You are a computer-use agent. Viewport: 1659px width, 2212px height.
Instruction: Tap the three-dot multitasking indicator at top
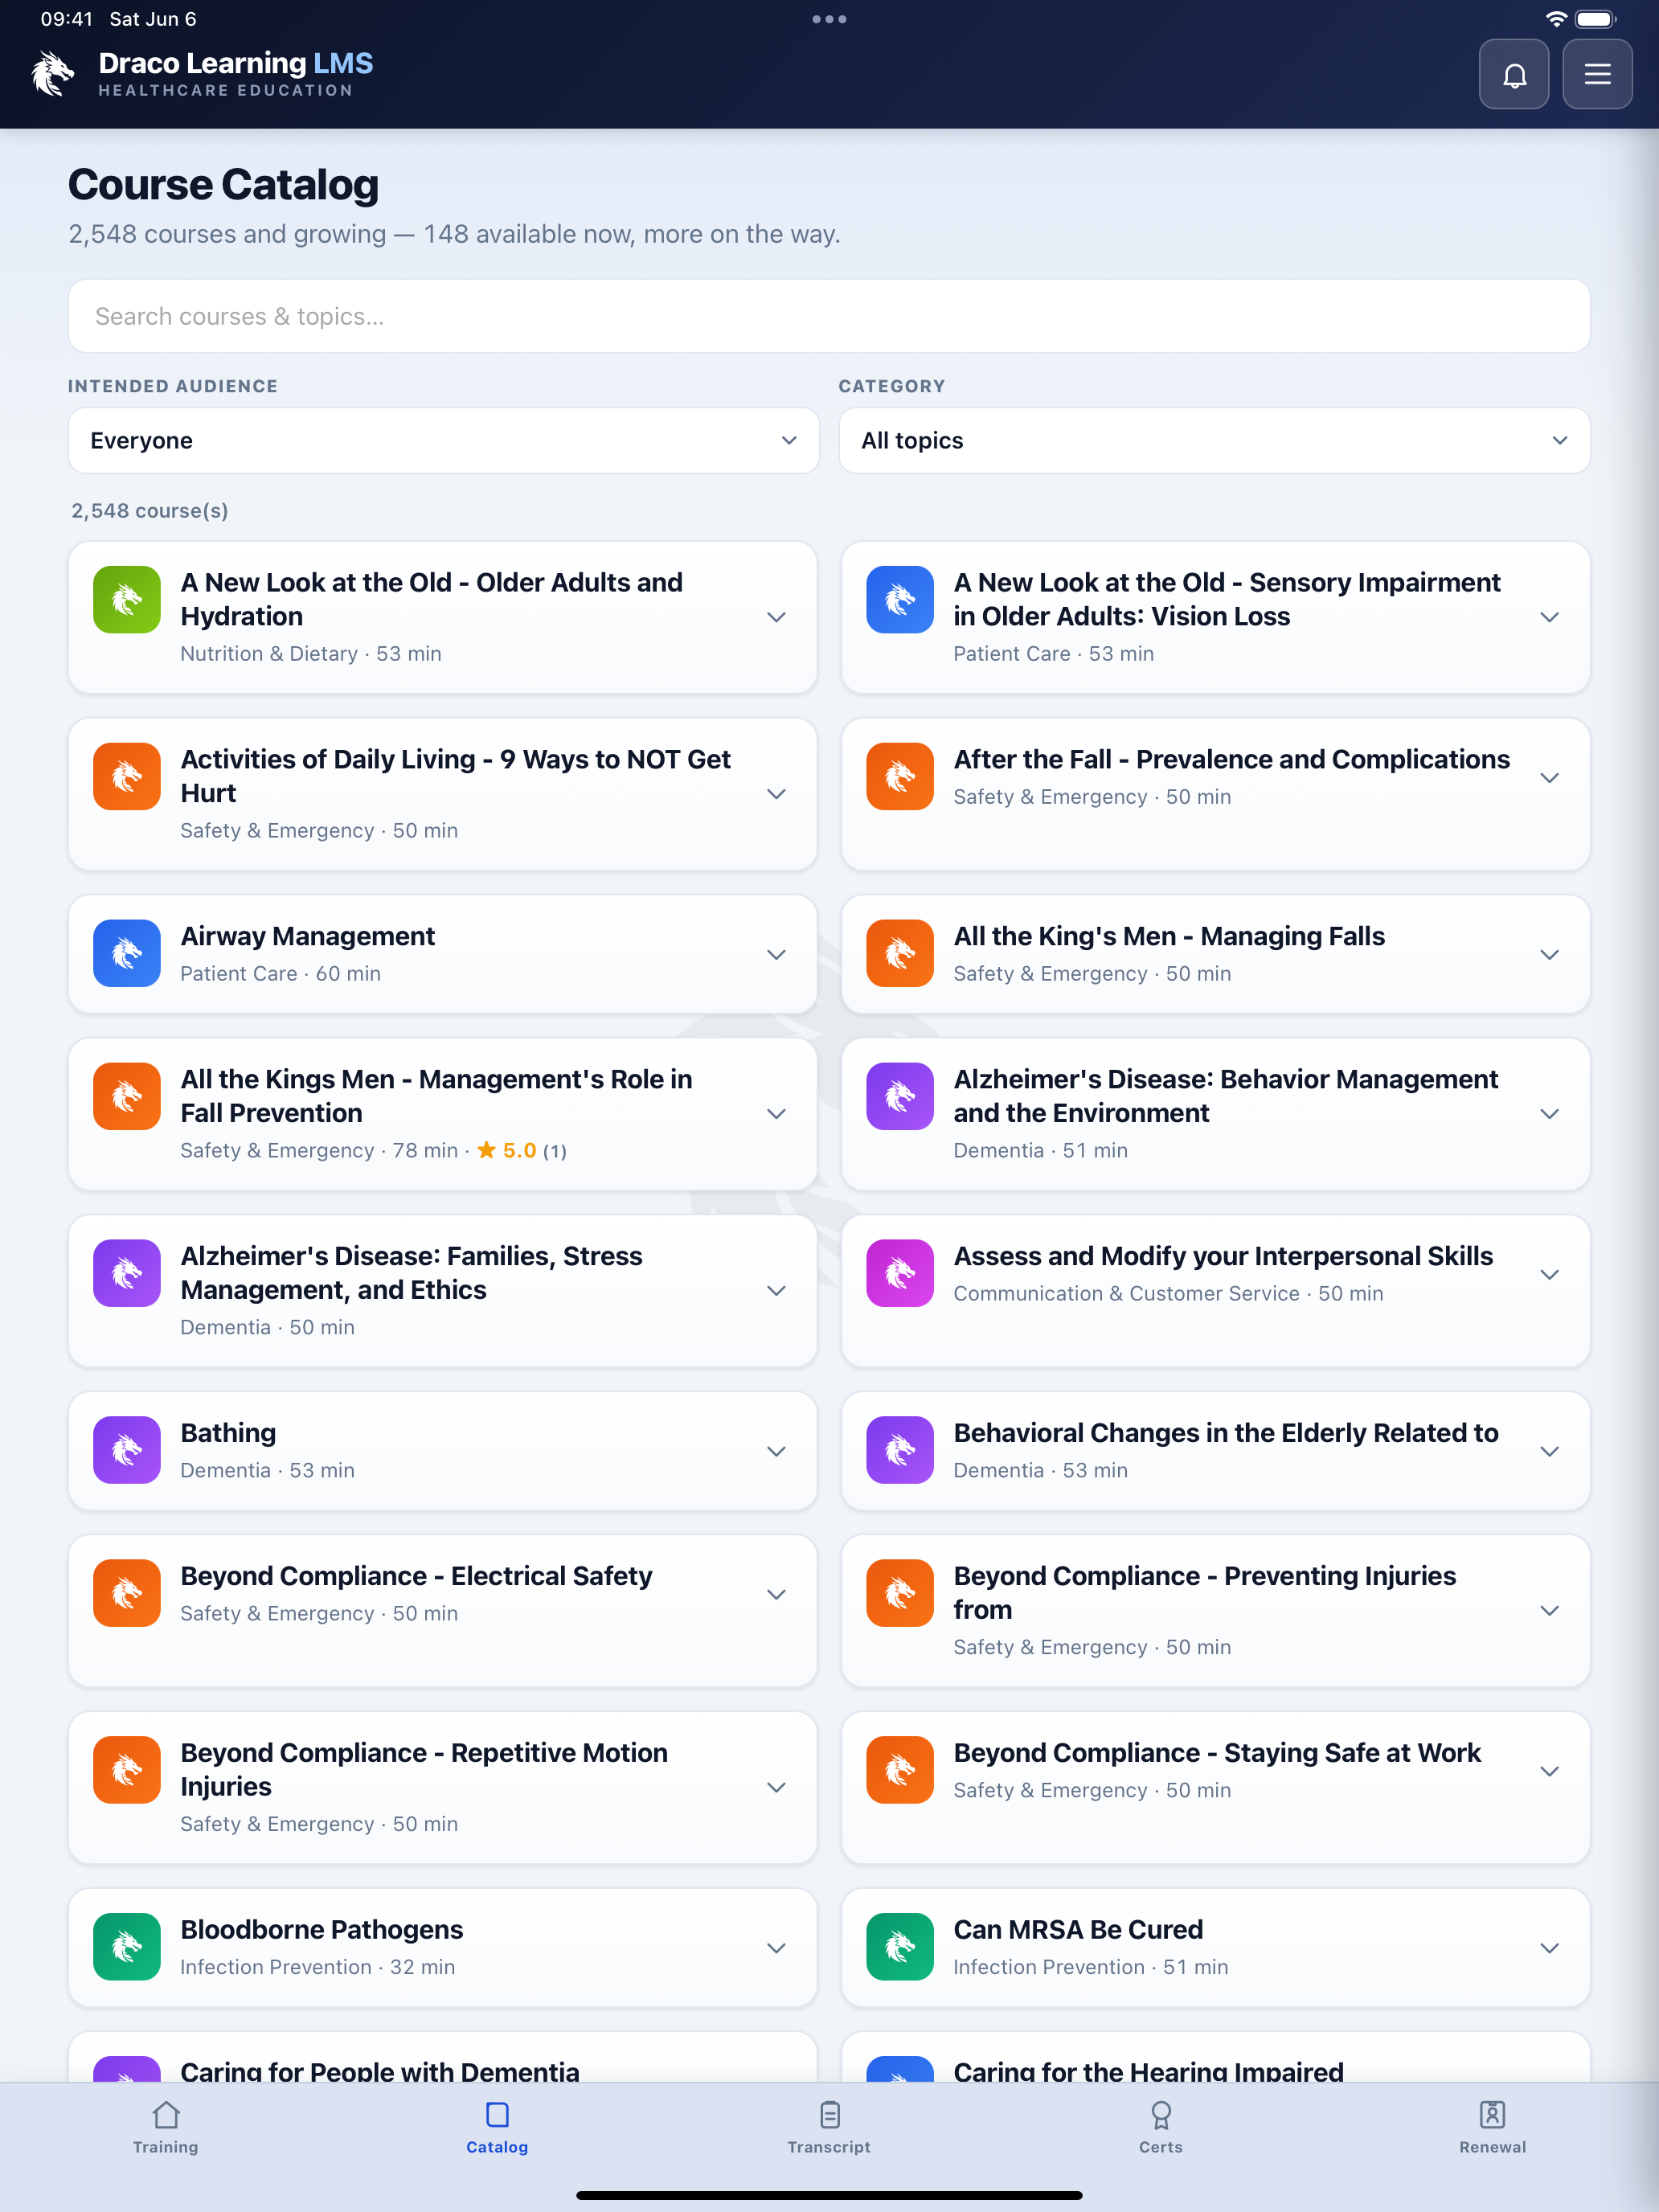coord(829,19)
